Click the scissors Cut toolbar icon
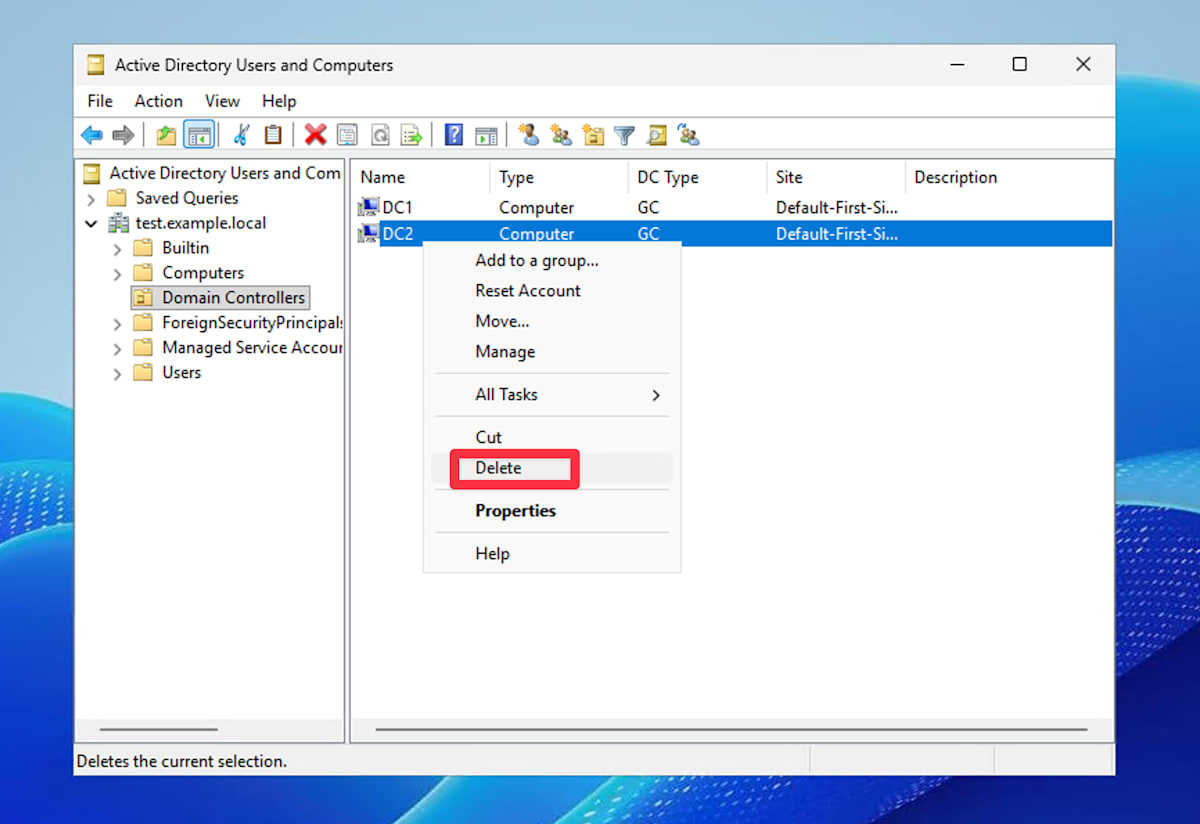The height and width of the screenshot is (824, 1200). pos(241,135)
